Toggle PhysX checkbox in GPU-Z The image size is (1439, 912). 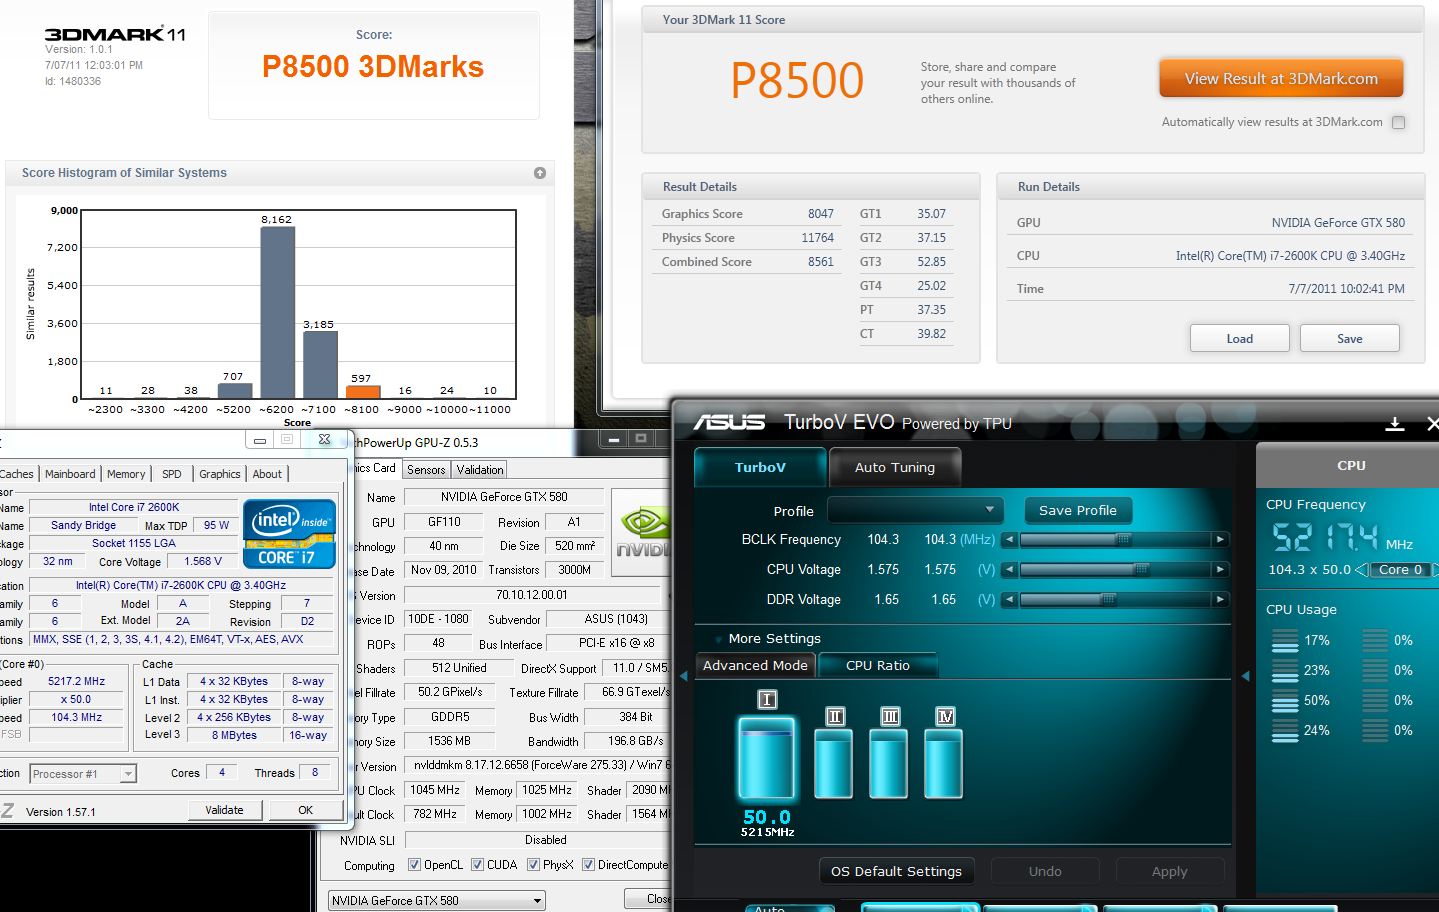coord(534,865)
